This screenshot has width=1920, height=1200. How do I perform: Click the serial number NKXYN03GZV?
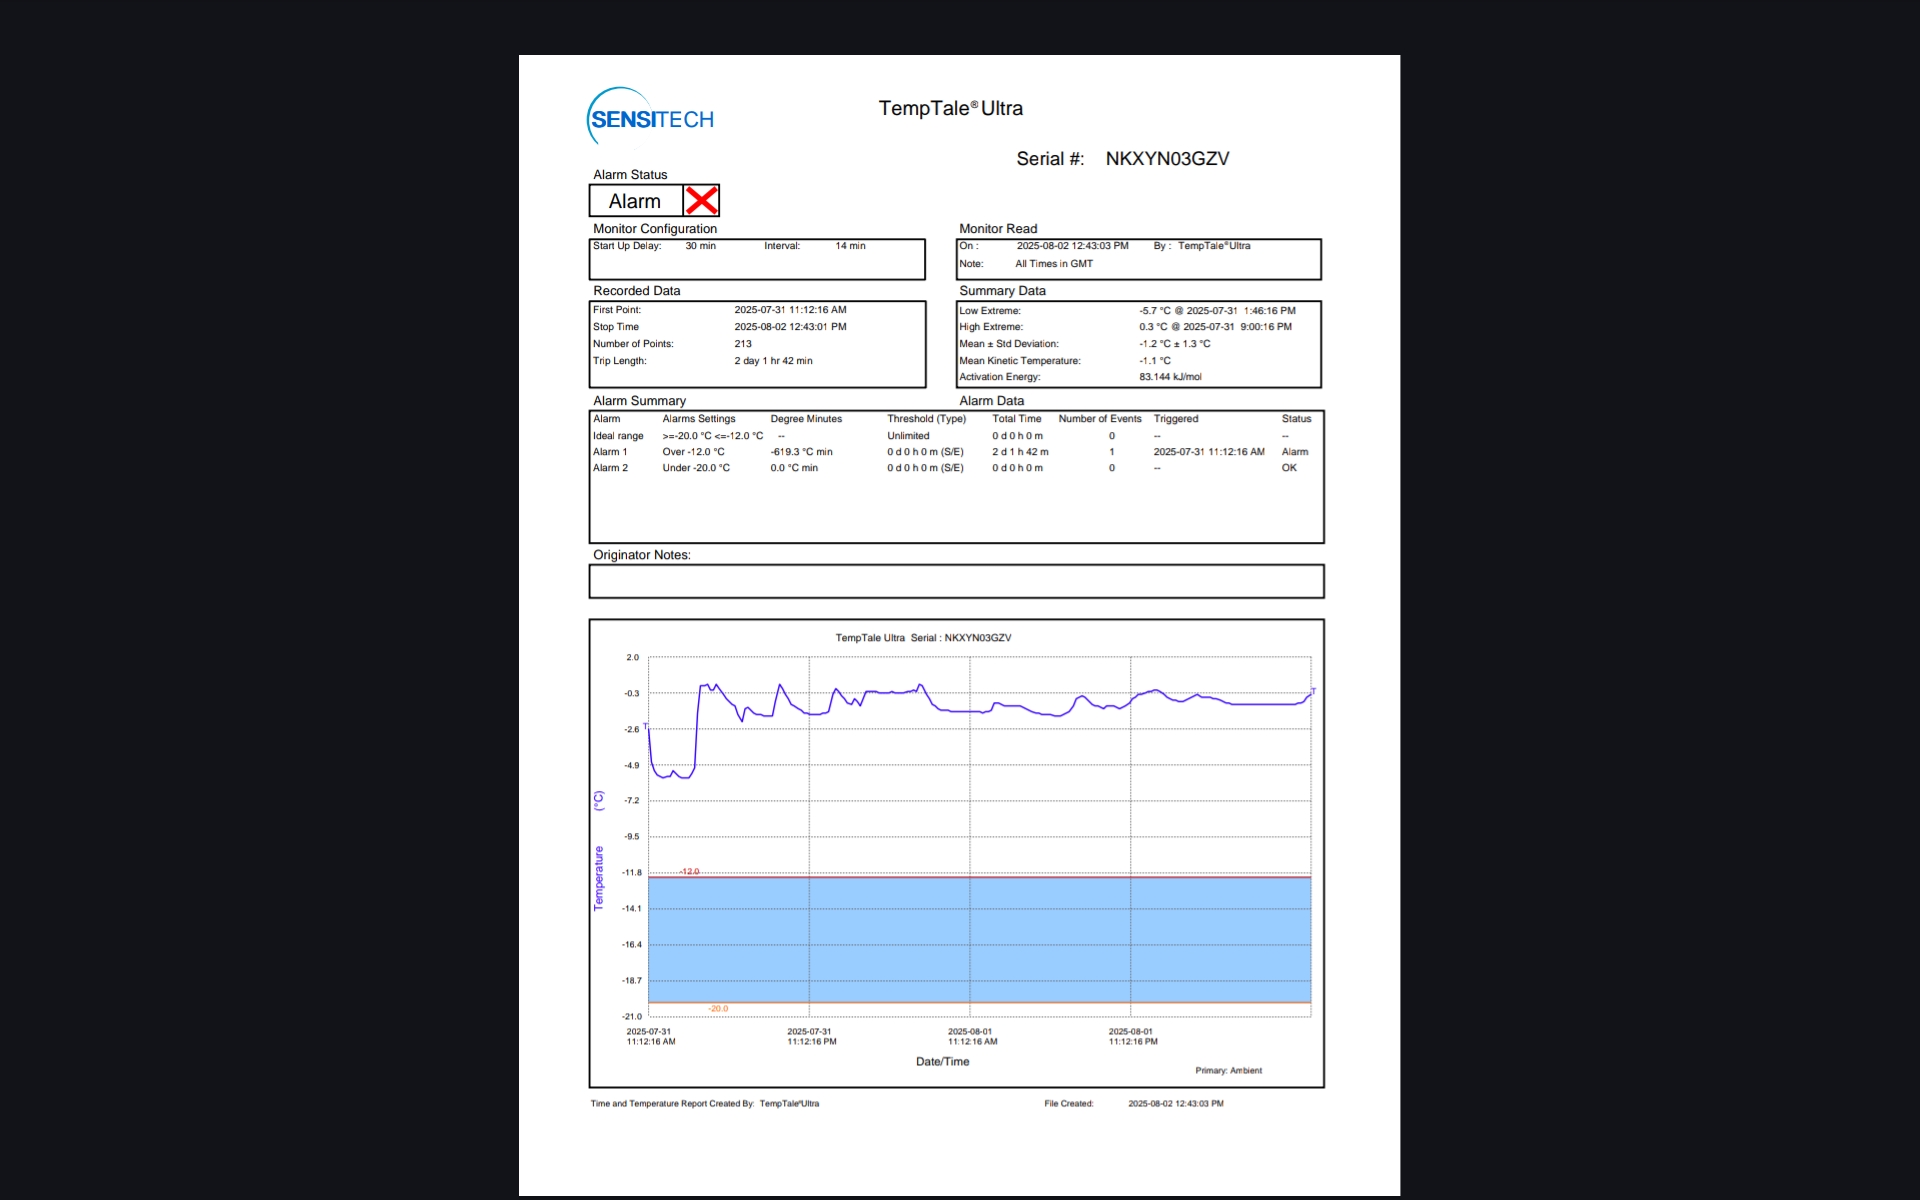point(1167,159)
